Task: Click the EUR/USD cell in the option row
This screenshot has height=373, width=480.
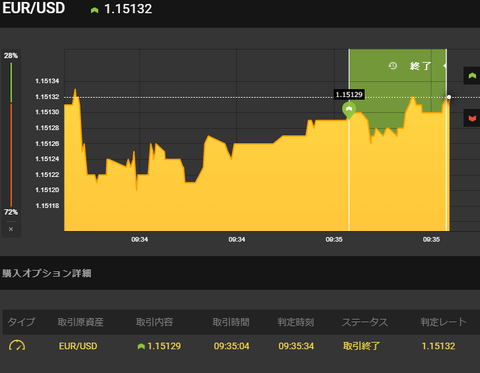Action: (78, 346)
